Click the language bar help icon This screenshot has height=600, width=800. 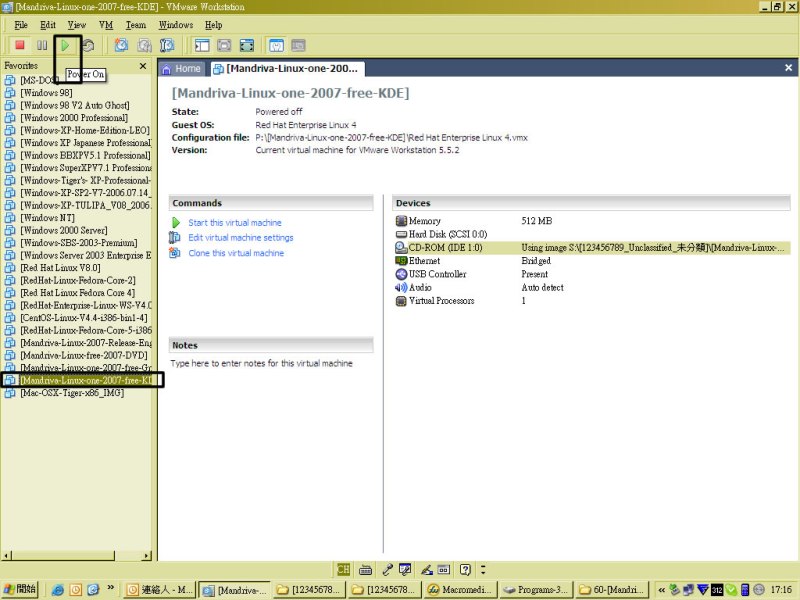[x=465, y=569]
